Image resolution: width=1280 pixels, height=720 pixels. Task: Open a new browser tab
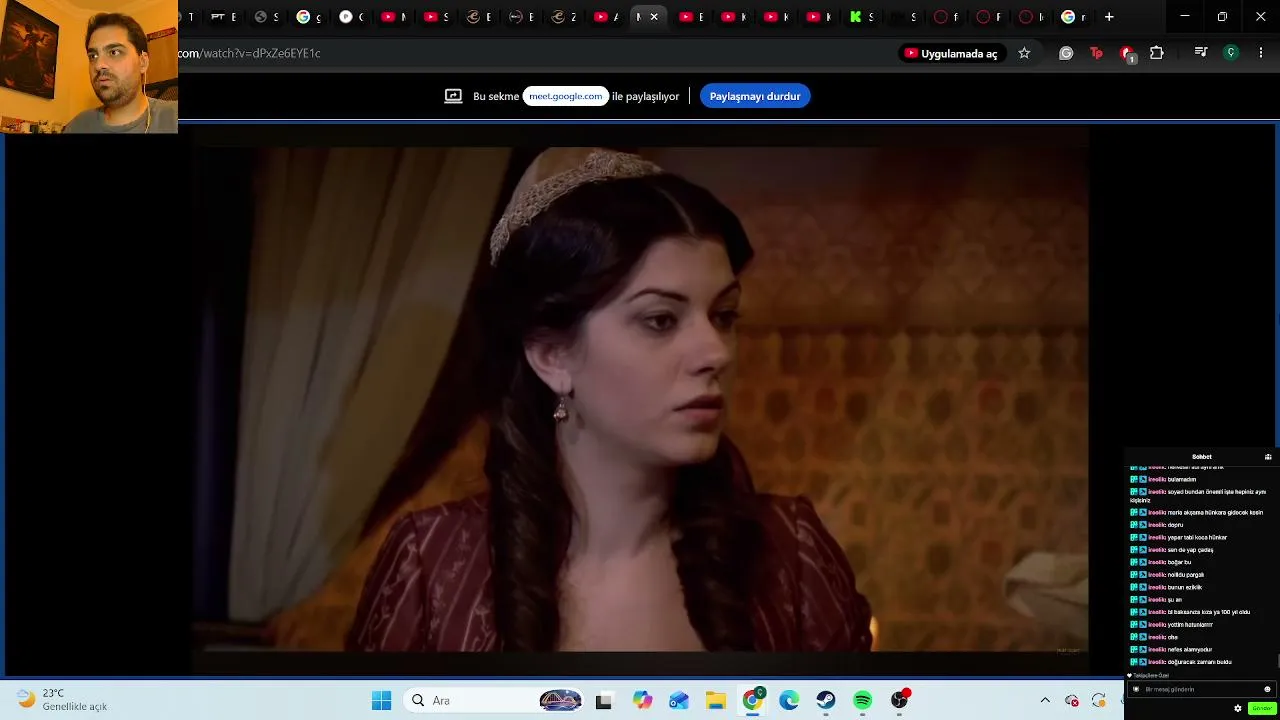click(1109, 17)
